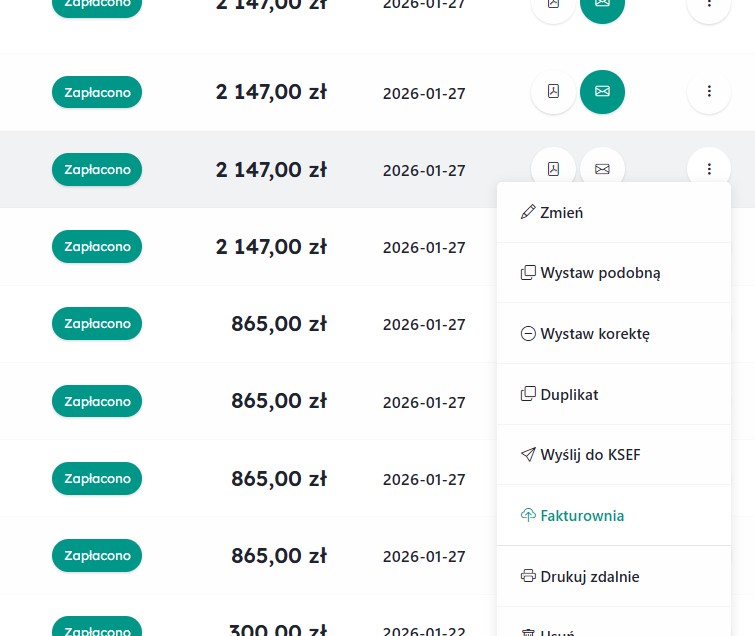This screenshot has height=636, width=755.
Task: Click the Zapłacono badge in the highlighted row
Action: point(97,170)
